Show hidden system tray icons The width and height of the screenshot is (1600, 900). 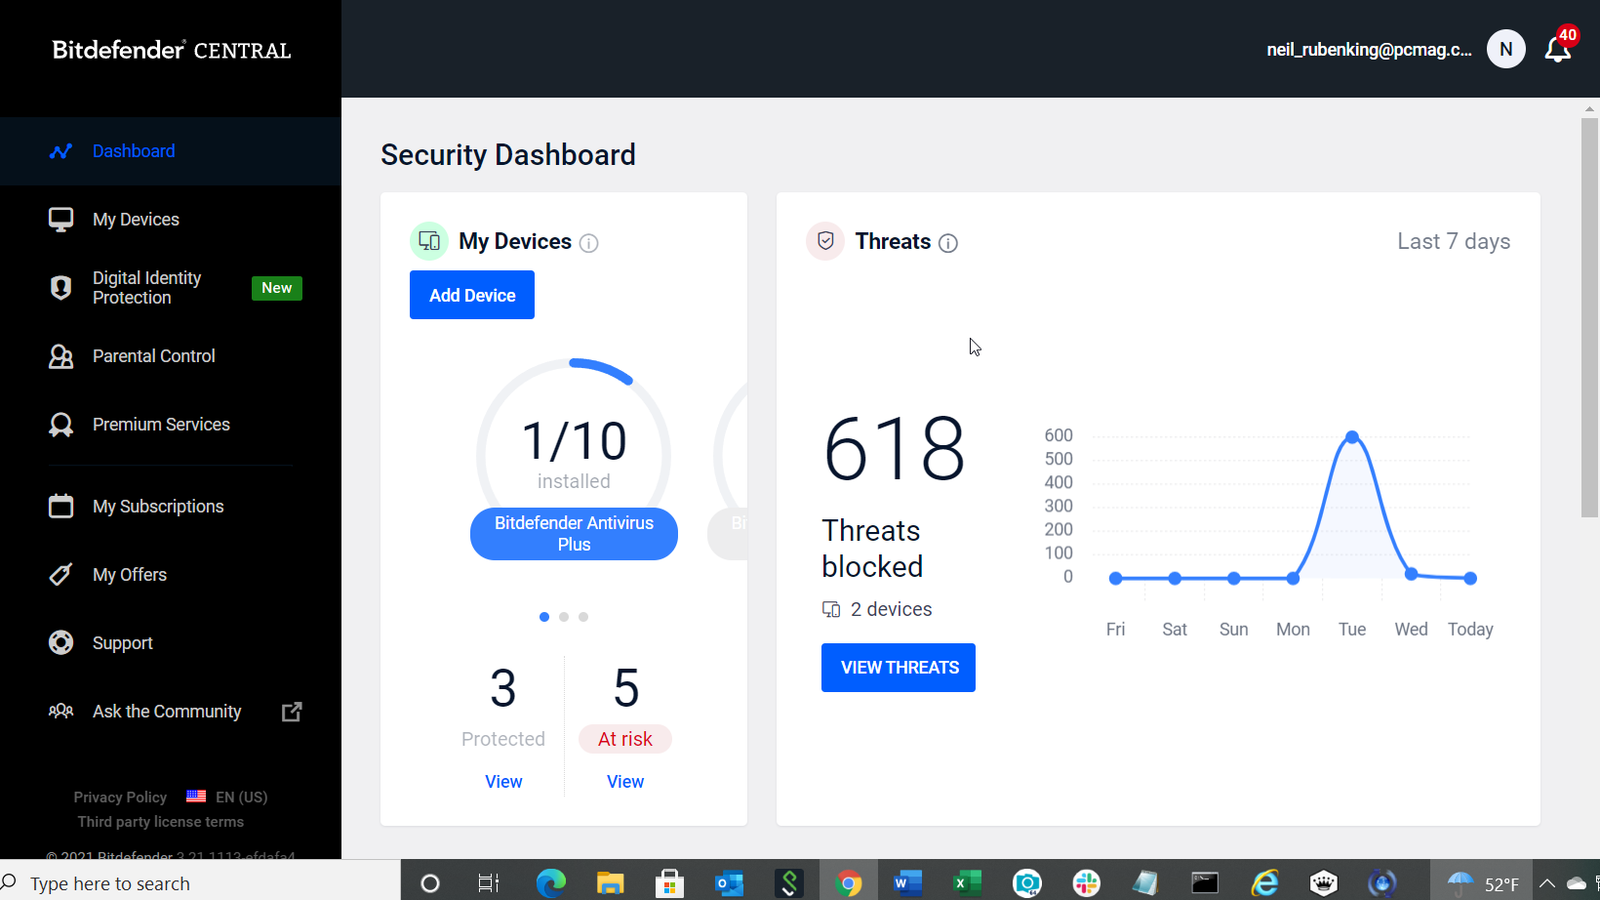[1547, 883]
